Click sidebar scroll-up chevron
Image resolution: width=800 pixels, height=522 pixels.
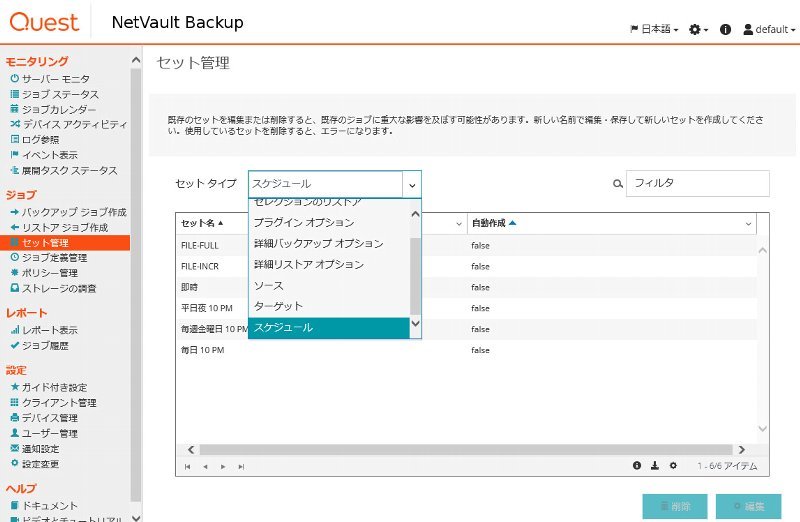pos(136,60)
